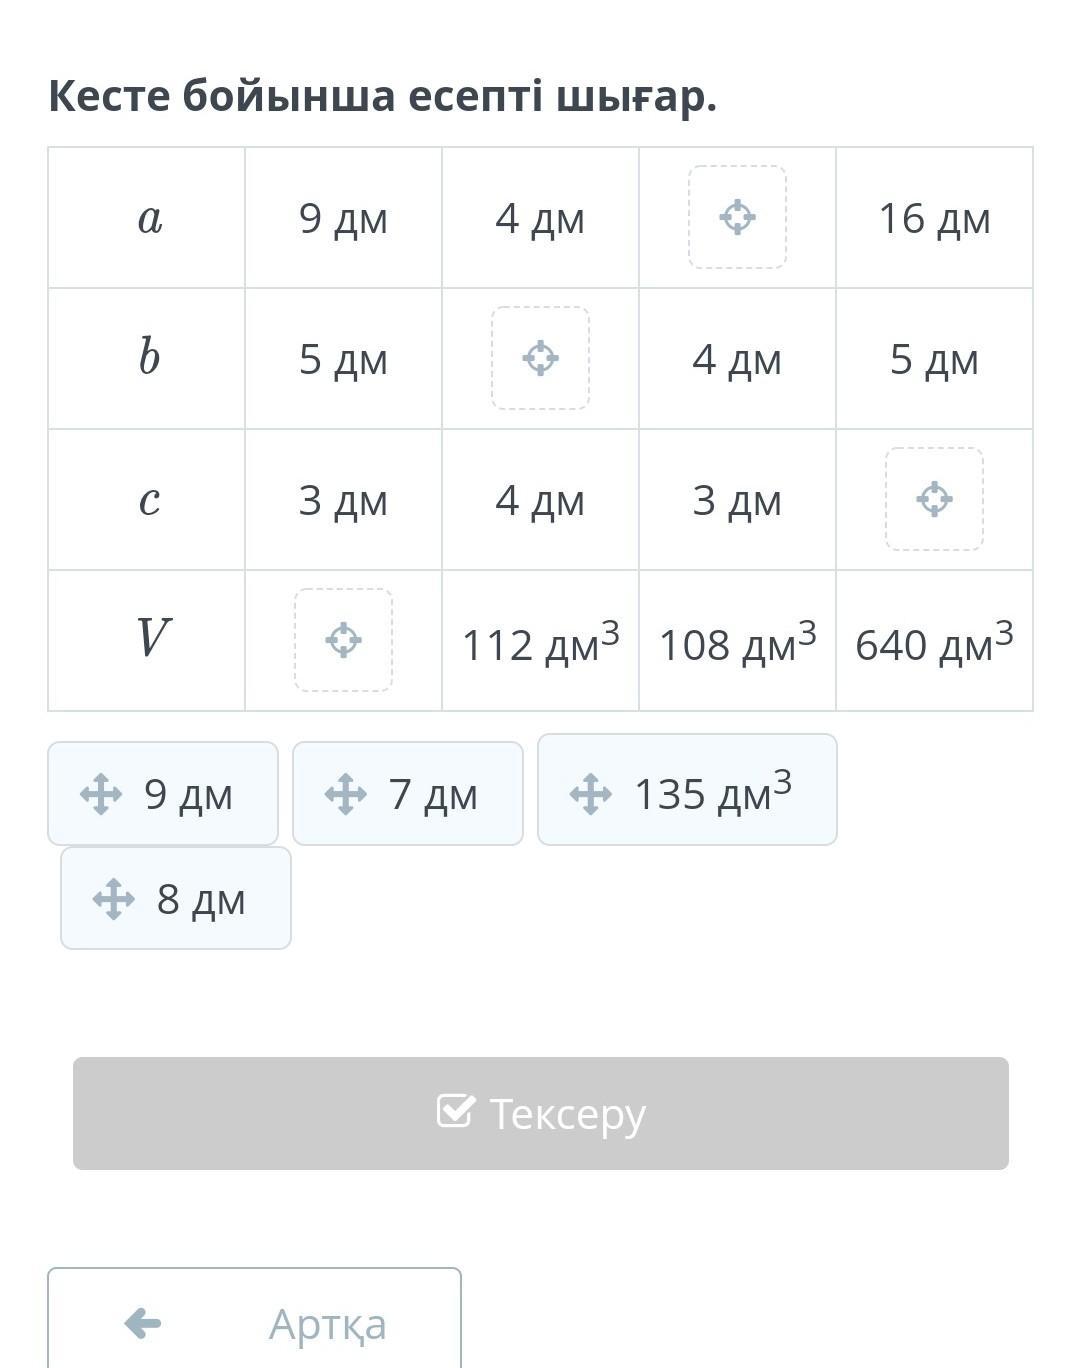Click the empty drop target in row c
The image size is (1080, 1368).
point(934,499)
